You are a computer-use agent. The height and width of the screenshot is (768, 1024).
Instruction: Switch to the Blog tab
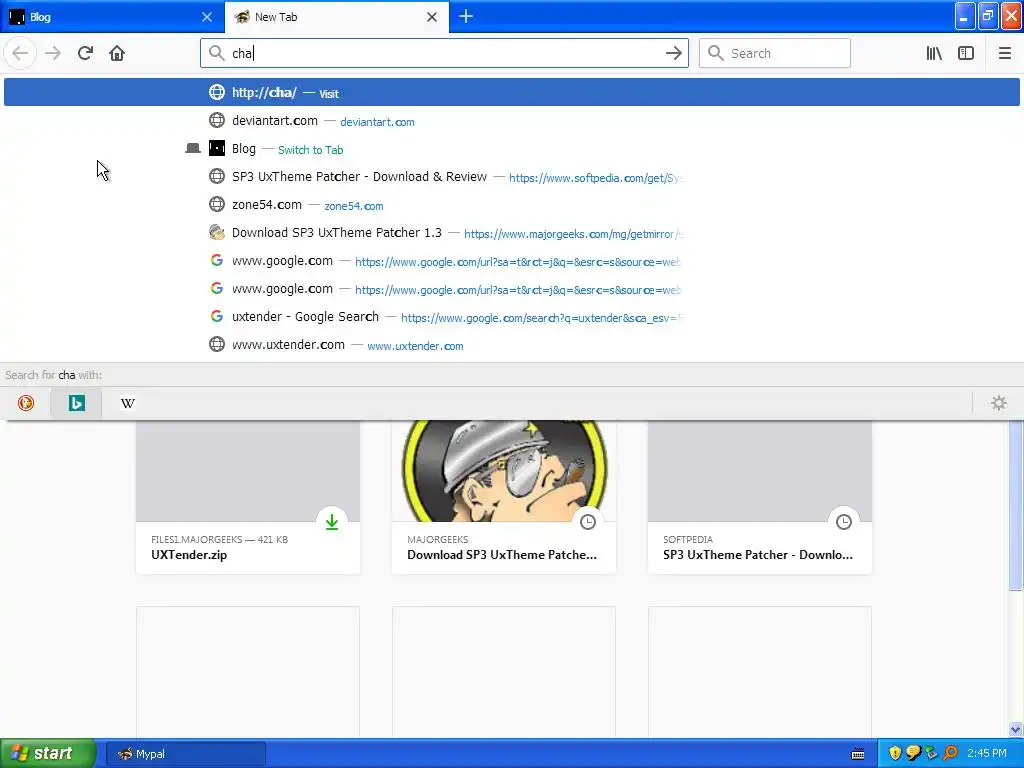pos(112,17)
